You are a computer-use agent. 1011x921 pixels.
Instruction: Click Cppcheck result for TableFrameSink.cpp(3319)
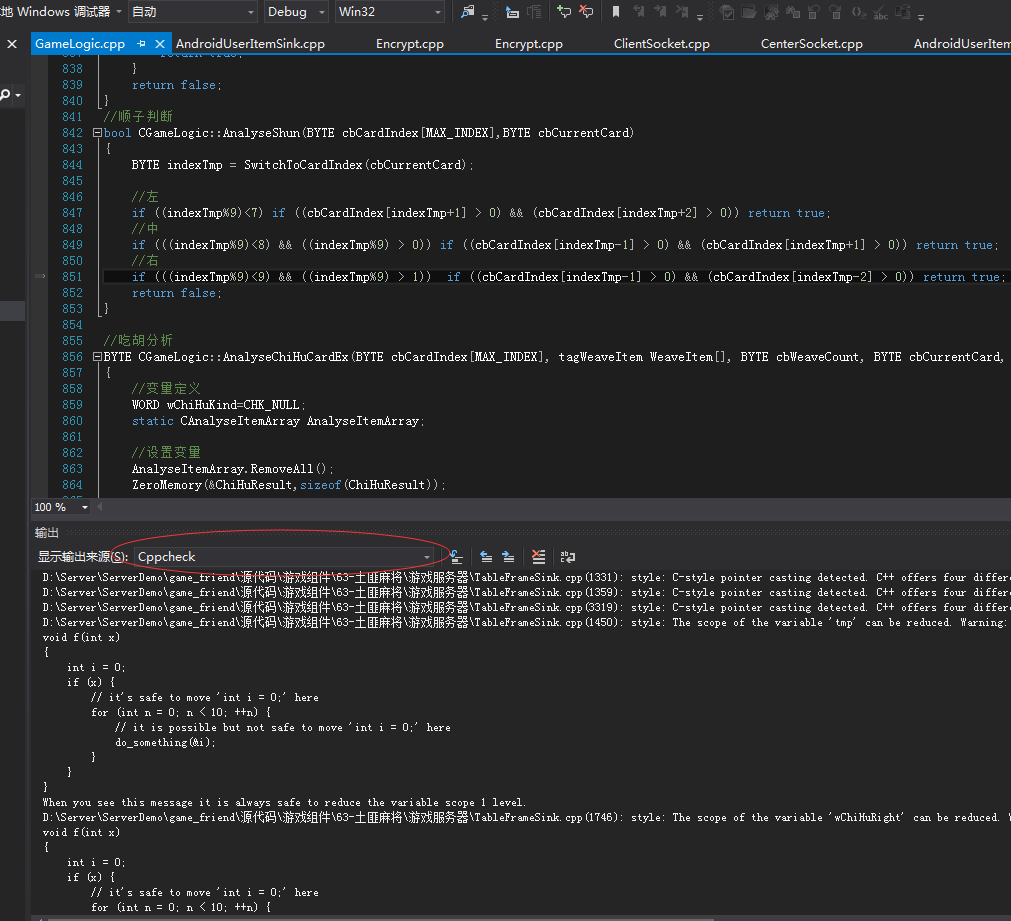pos(526,607)
